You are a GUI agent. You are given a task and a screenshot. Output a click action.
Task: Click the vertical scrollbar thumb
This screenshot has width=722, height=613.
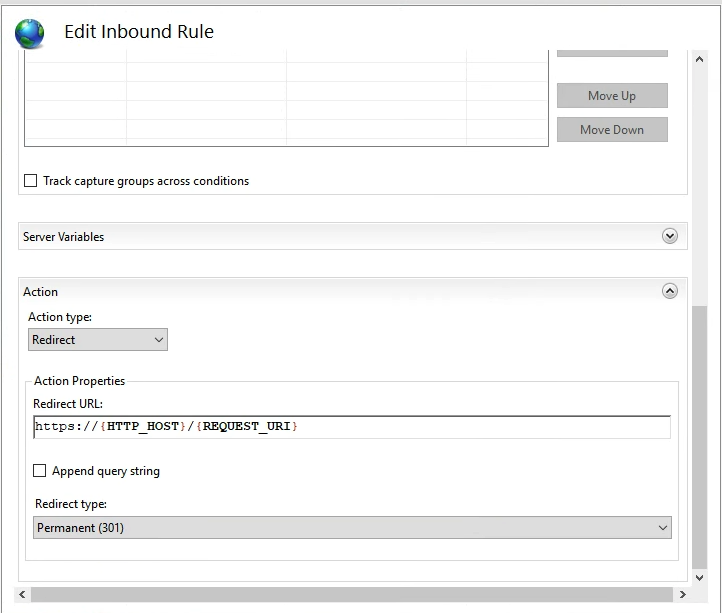click(x=699, y=437)
